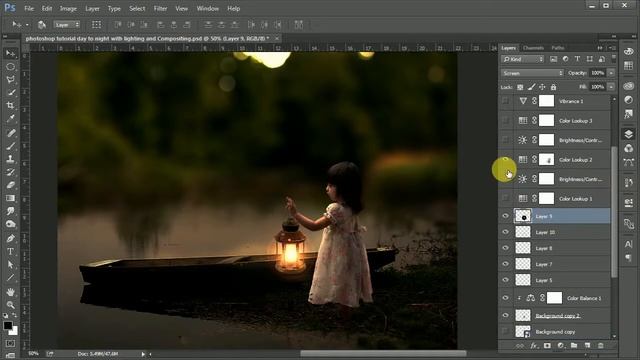Select the Pen tool
Screen dimensions: 640x360
11,238
